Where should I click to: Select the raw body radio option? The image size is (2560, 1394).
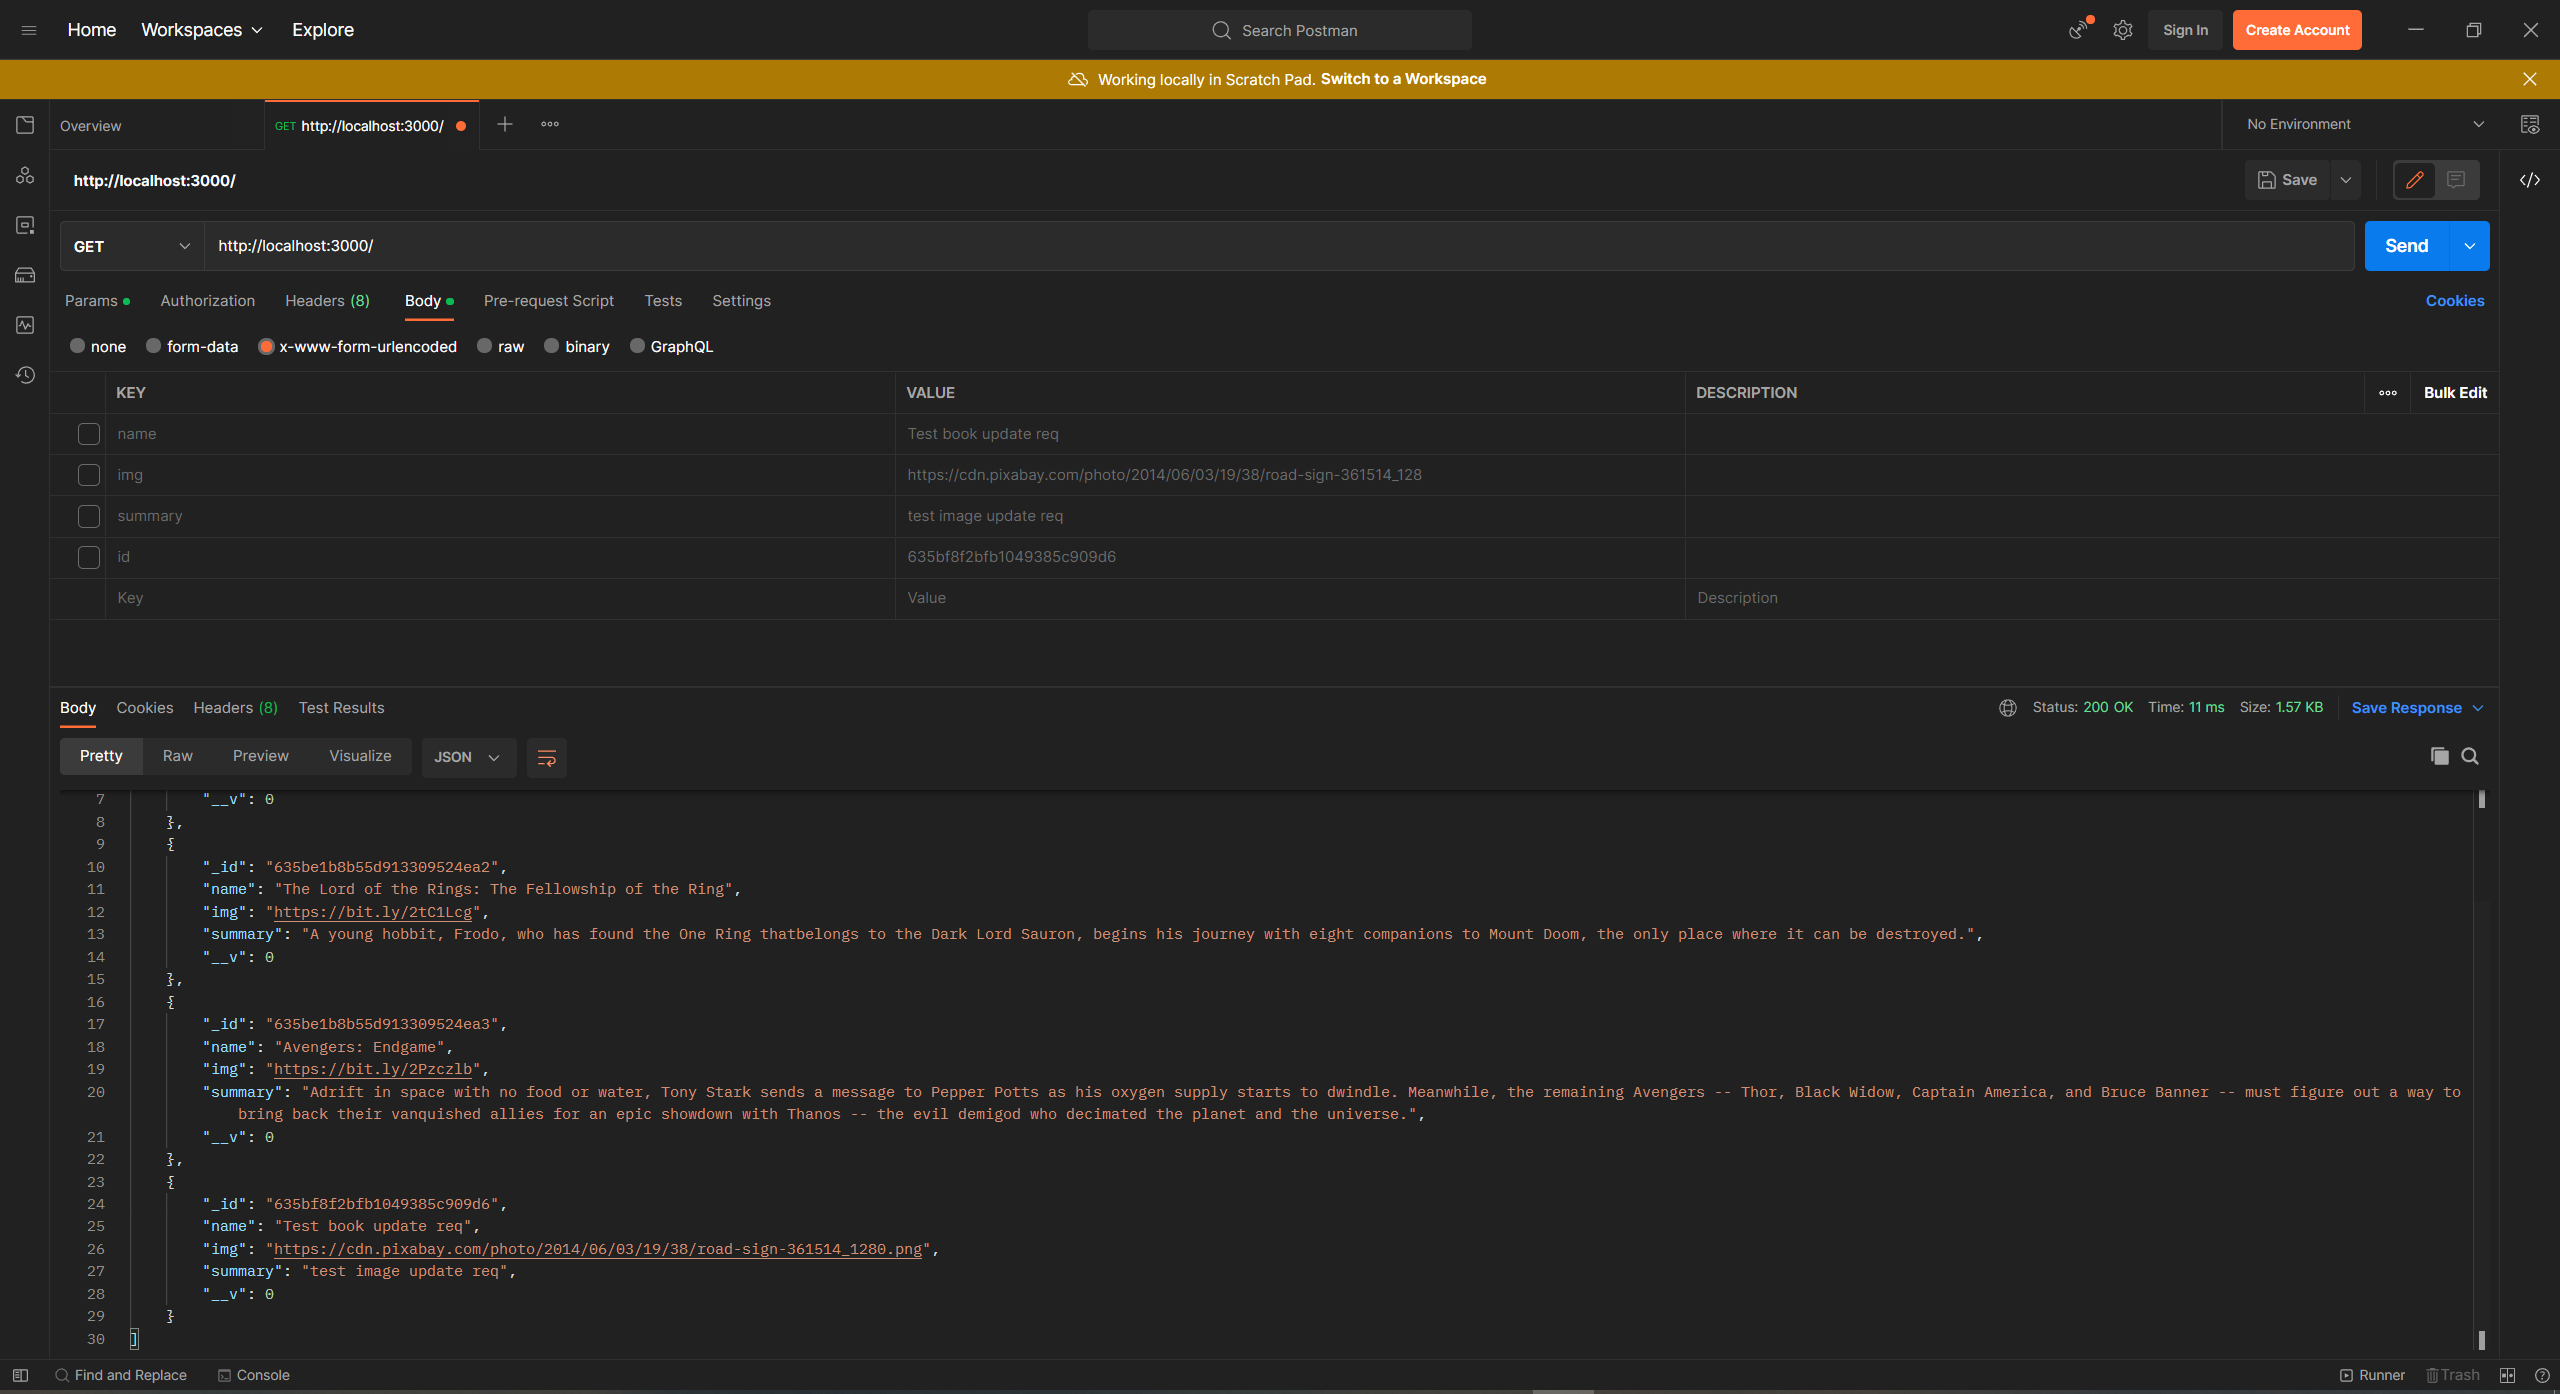[485, 346]
